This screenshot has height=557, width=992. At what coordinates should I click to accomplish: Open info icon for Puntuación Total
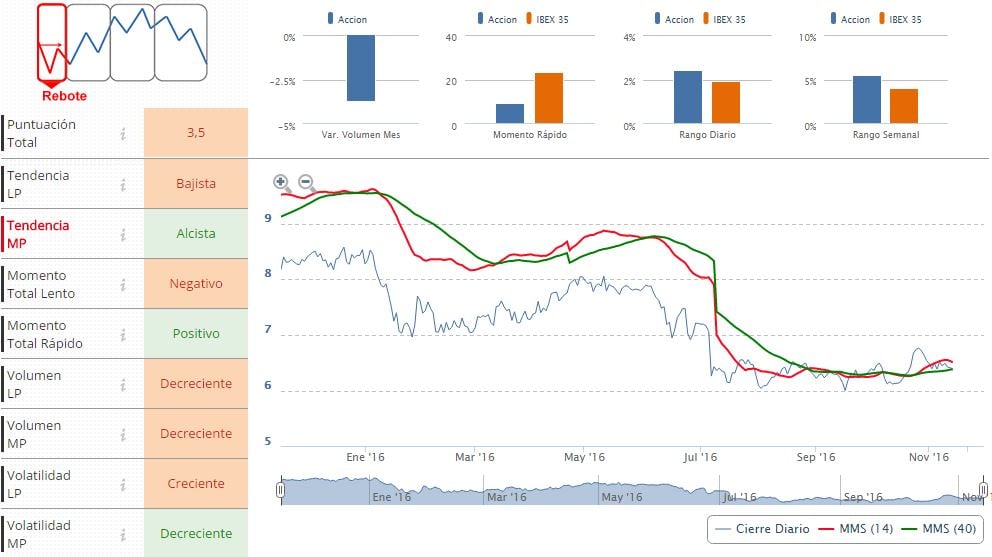tap(122, 134)
